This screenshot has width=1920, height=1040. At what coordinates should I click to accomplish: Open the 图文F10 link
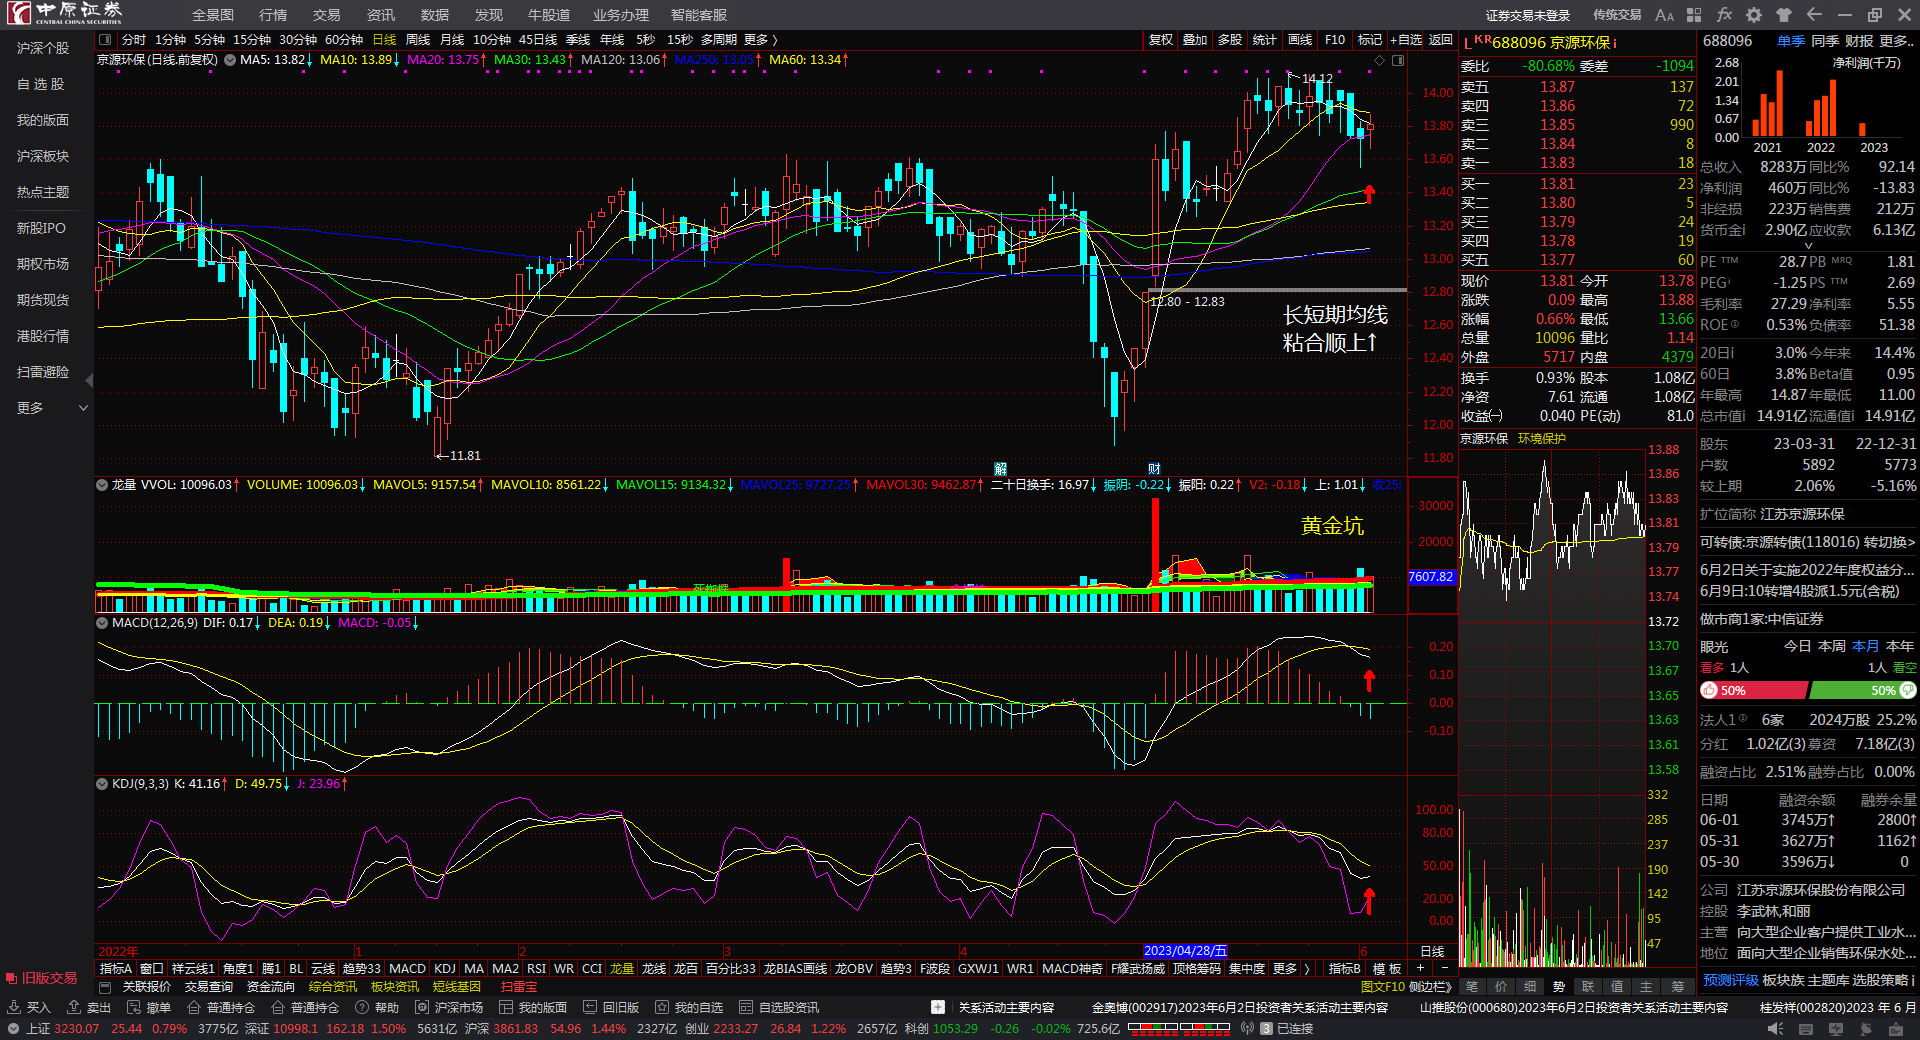[x=1383, y=987]
